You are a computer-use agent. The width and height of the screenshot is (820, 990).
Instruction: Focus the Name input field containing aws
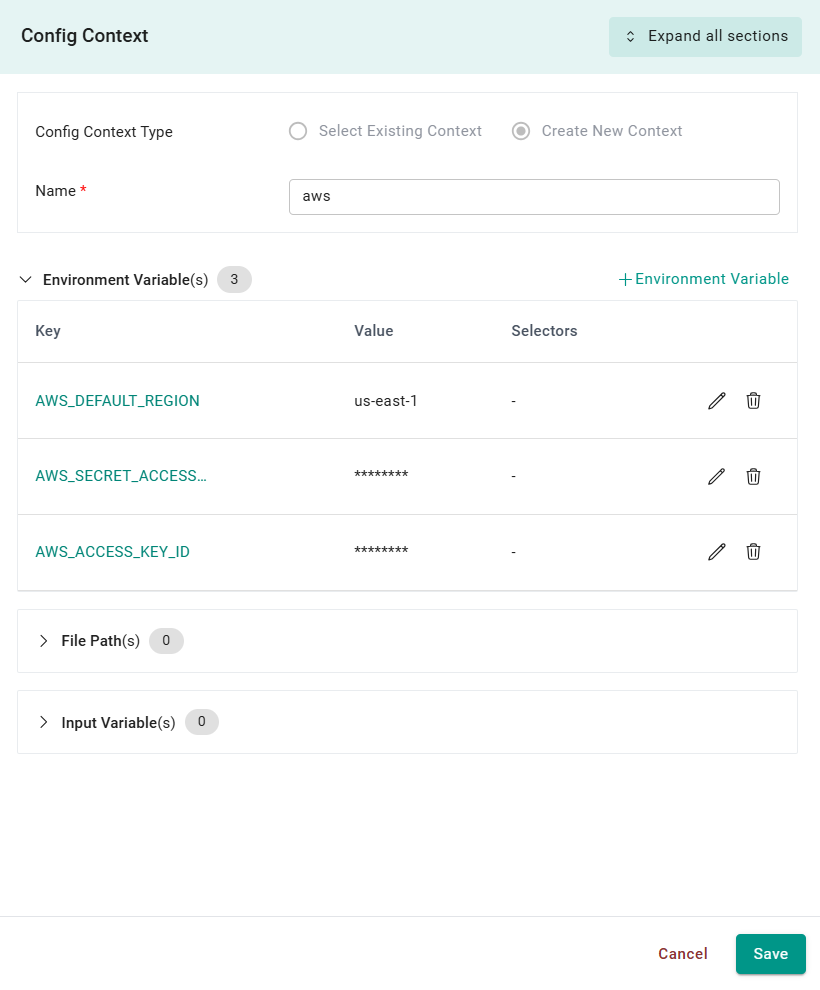point(534,197)
